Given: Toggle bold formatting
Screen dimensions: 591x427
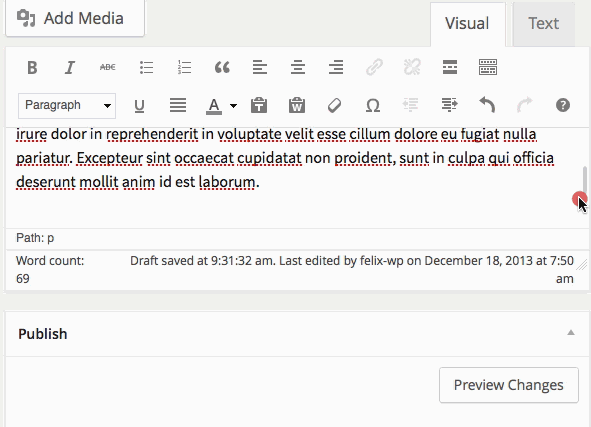Looking at the screenshot, I should [32, 68].
